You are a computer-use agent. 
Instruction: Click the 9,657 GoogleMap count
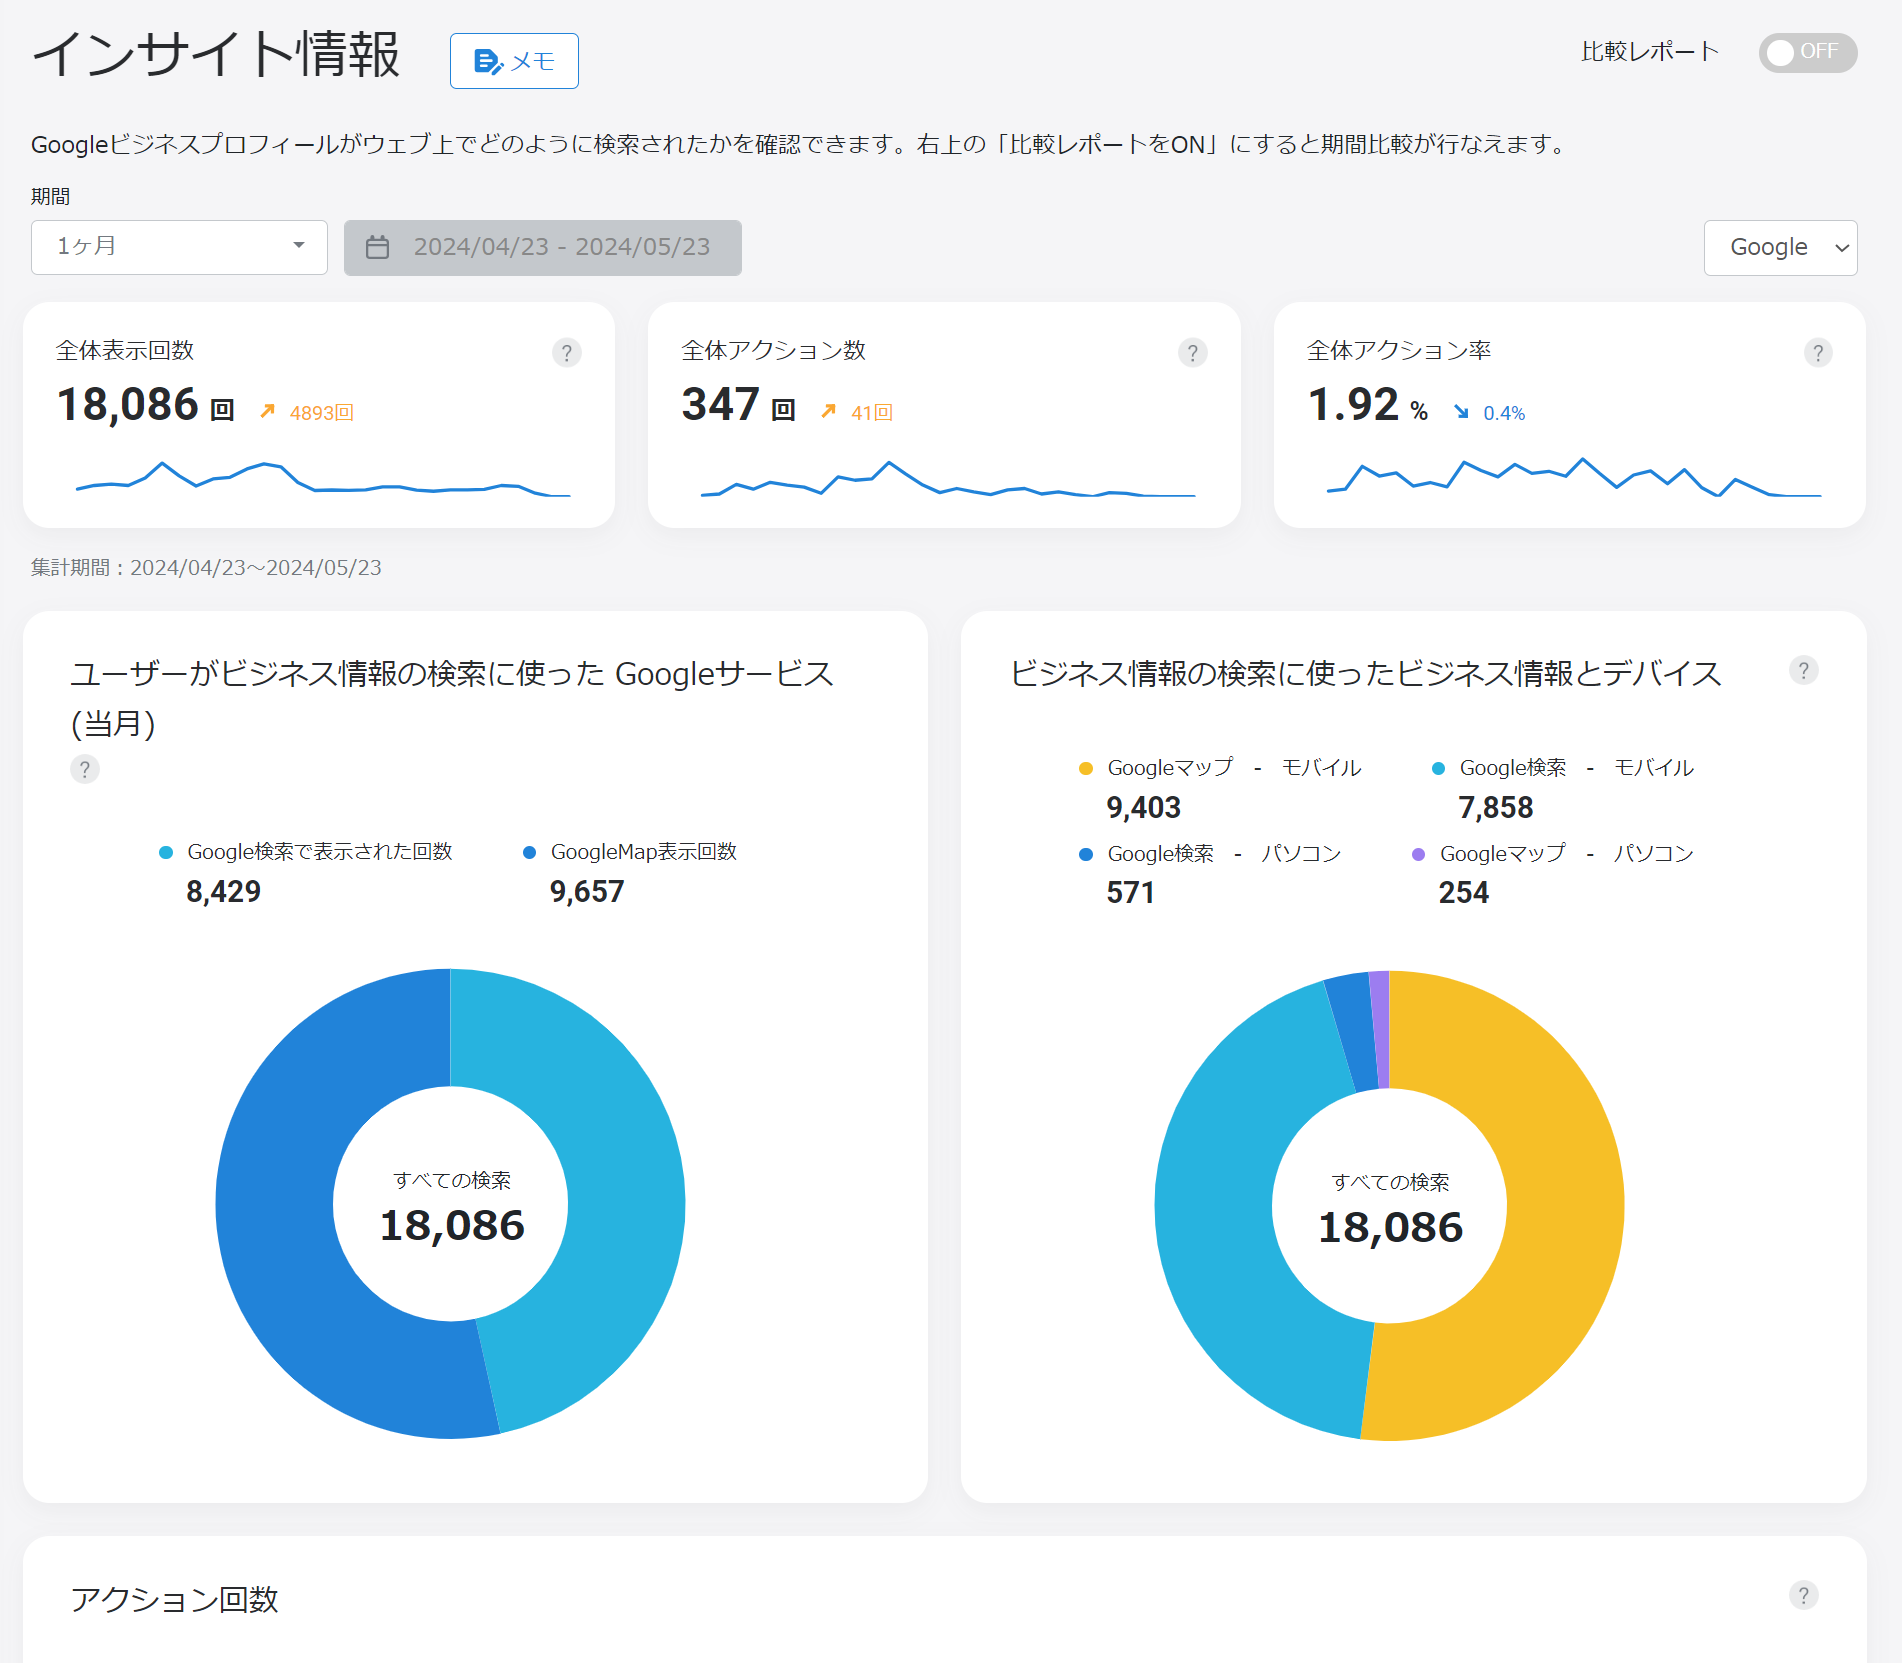(x=587, y=891)
